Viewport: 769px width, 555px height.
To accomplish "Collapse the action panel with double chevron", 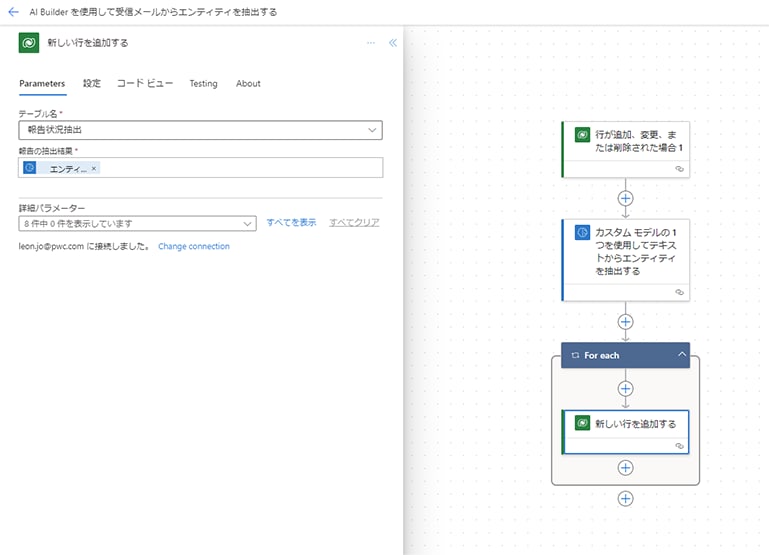I will (392, 43).
